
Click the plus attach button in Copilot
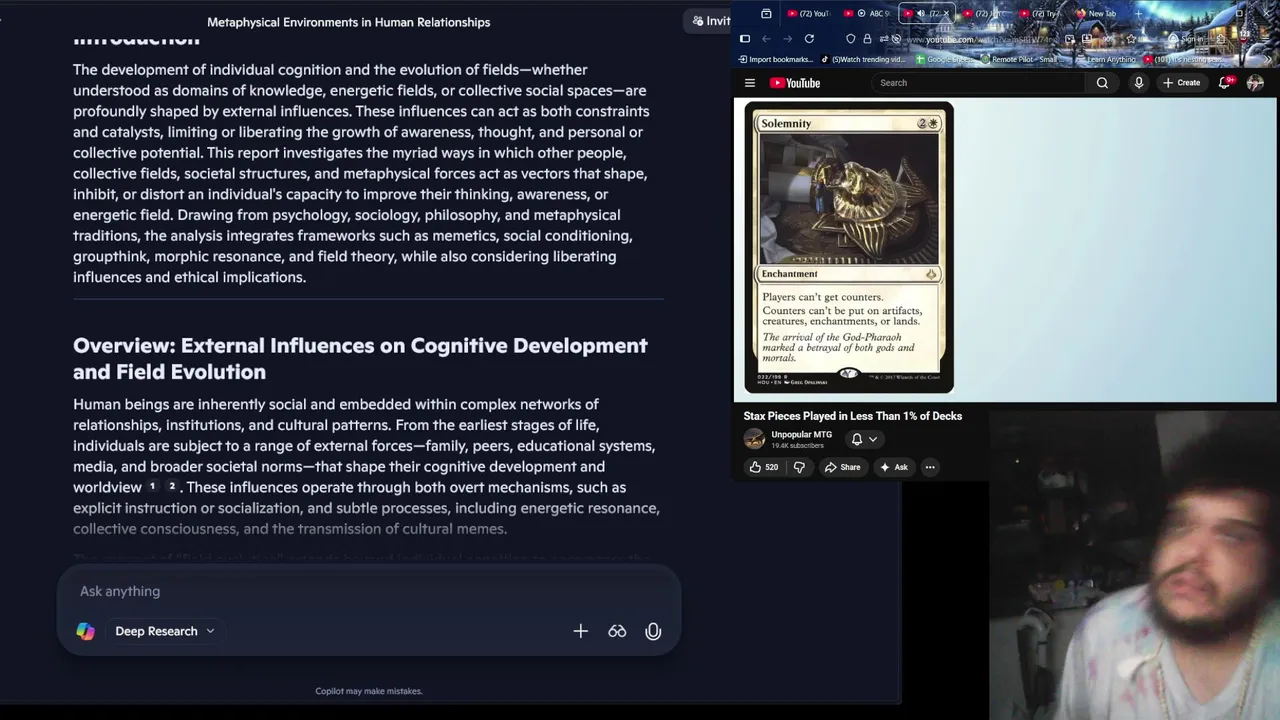(580, 631)
